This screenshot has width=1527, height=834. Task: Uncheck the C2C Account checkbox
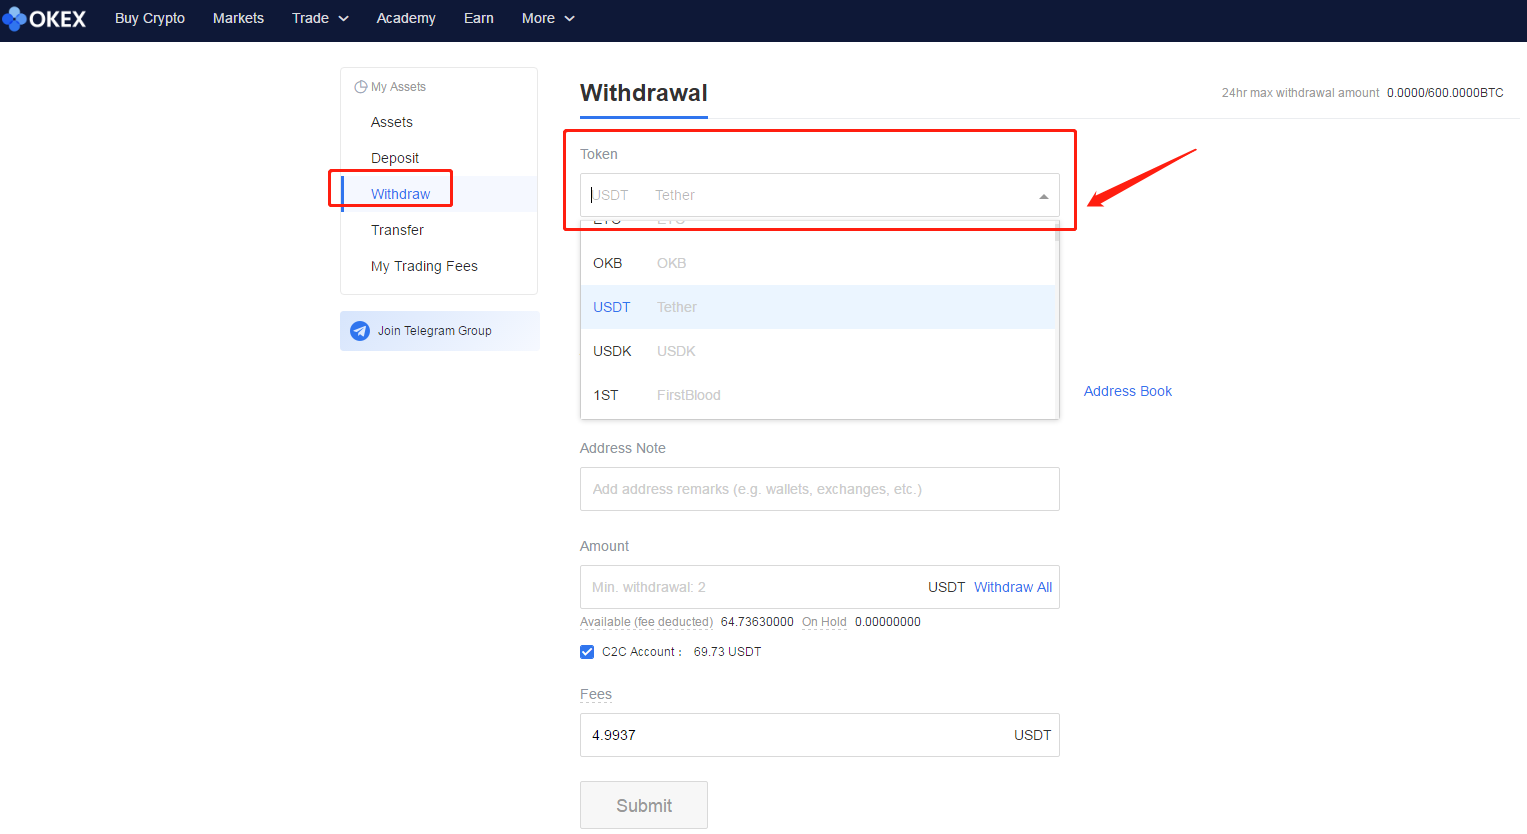587,652
